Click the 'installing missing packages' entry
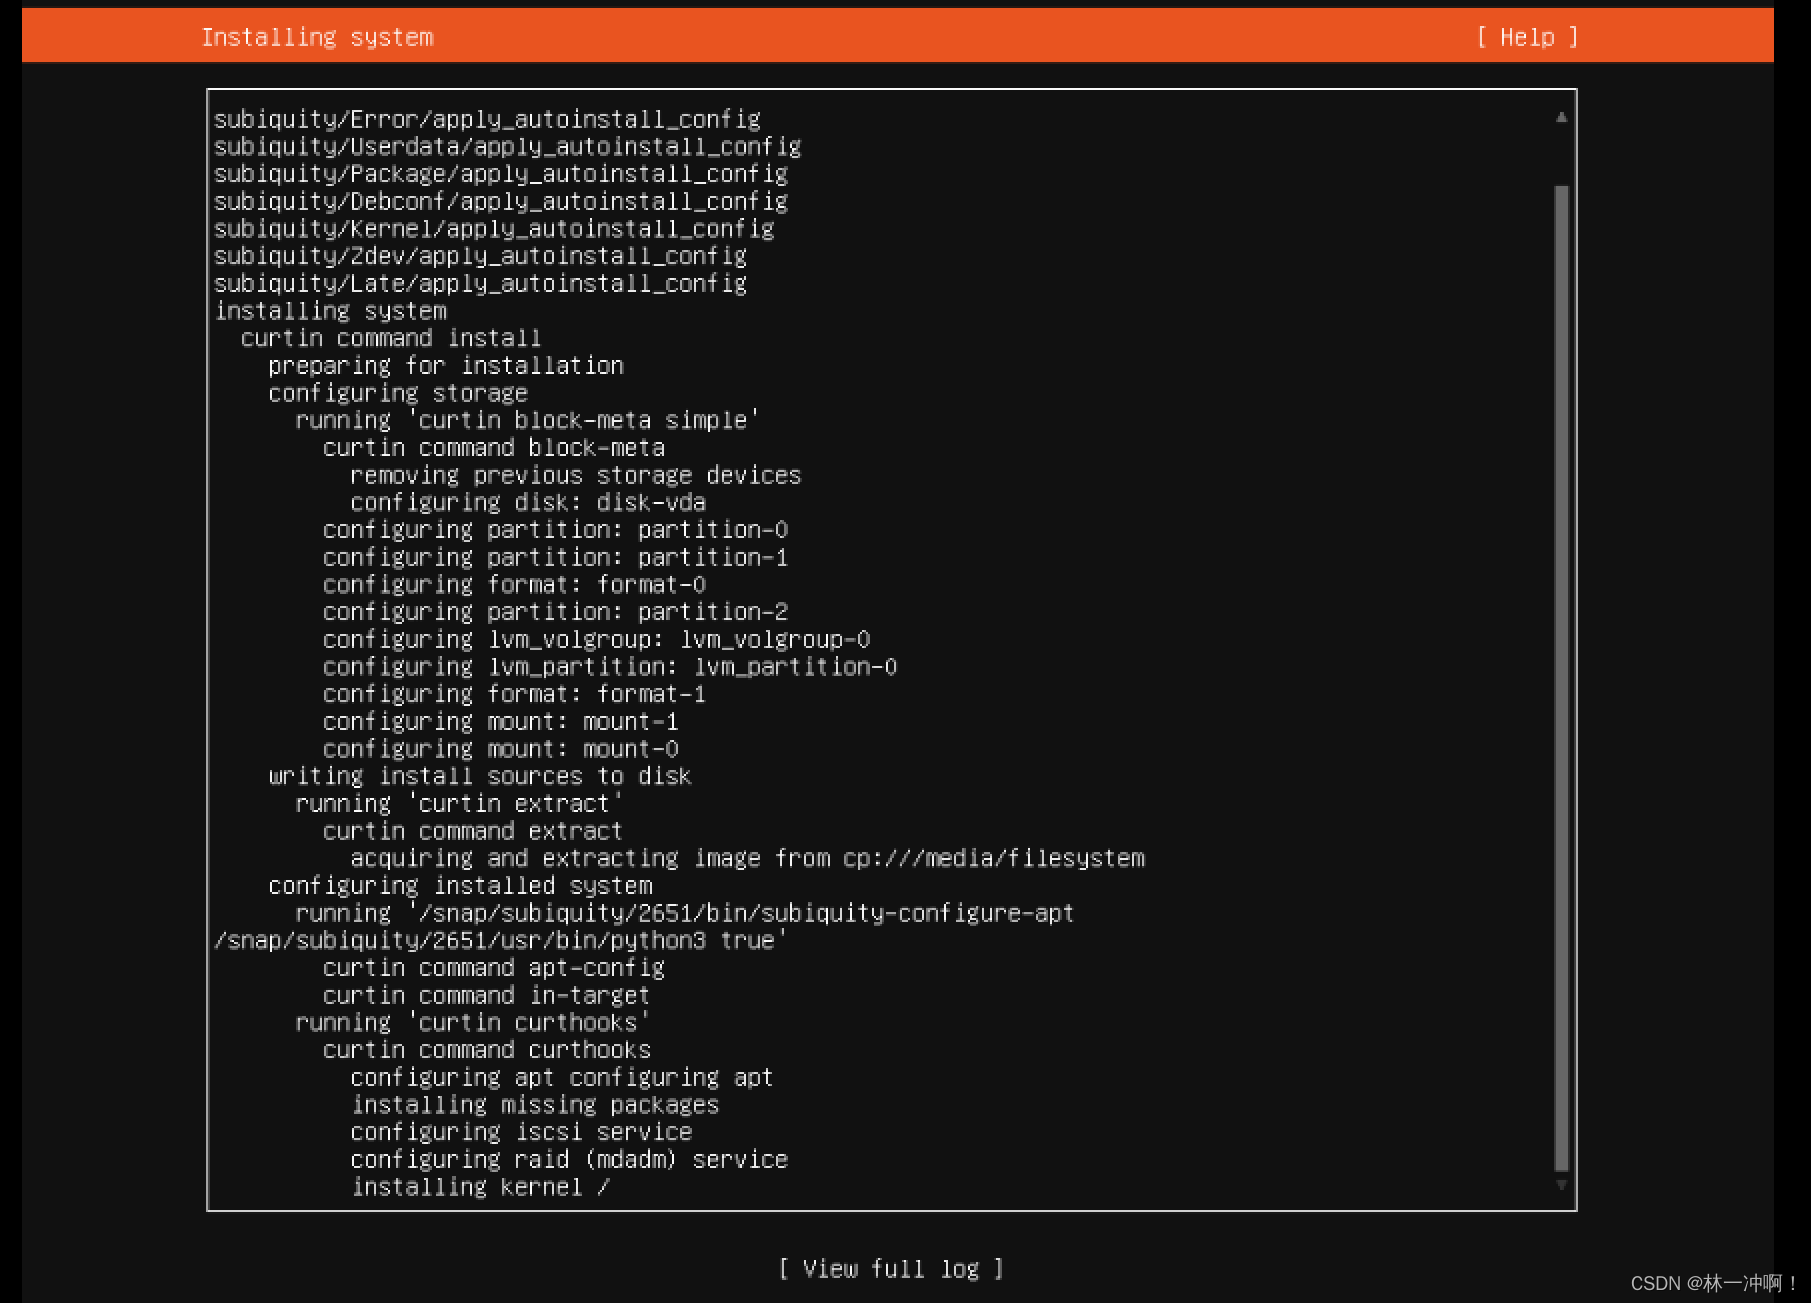Screen dimensions: 1811x1303 pos(534,1104)
